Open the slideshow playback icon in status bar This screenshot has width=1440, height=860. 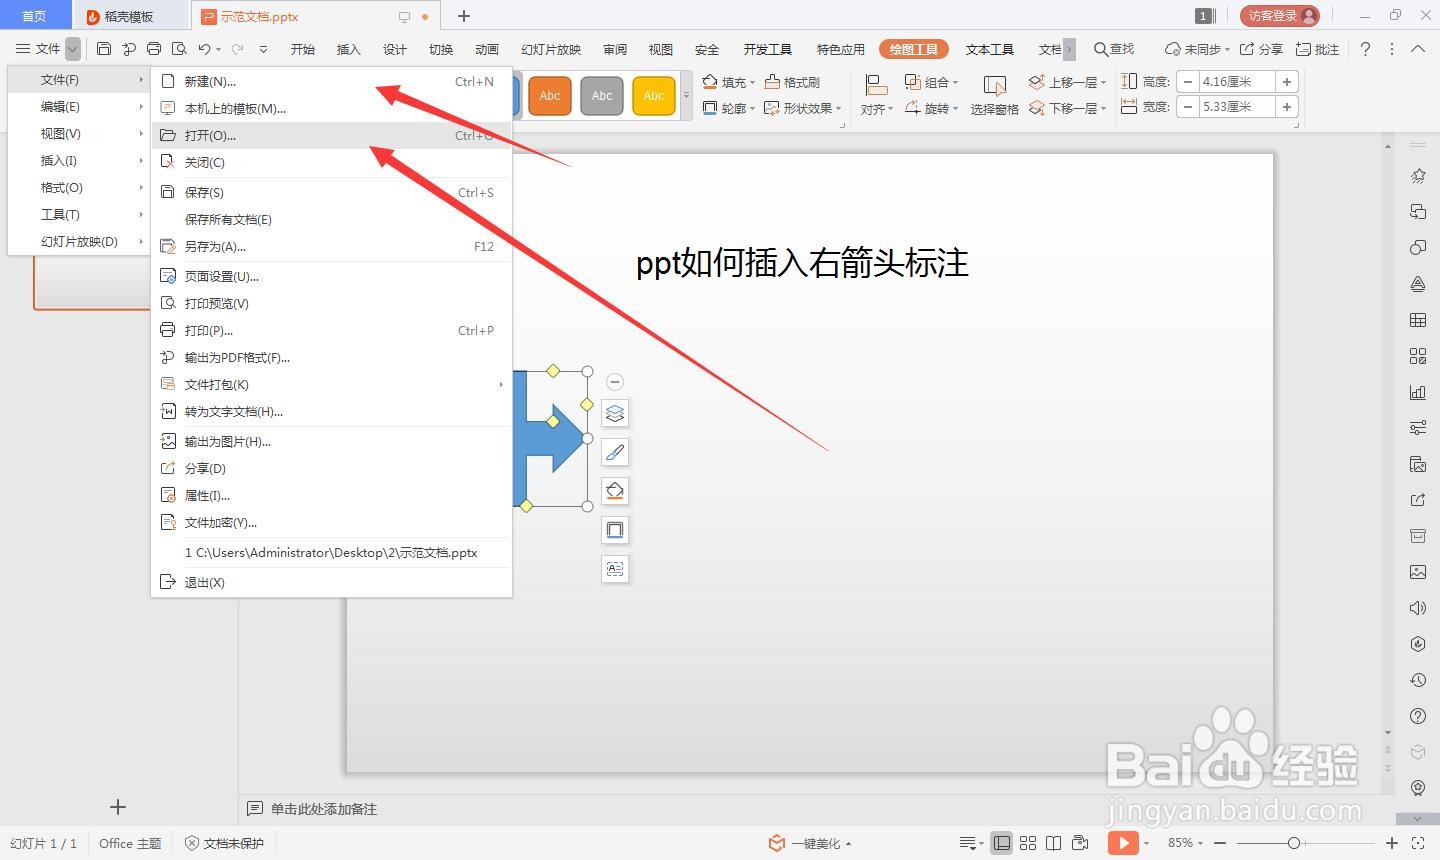coord(1124,843)
